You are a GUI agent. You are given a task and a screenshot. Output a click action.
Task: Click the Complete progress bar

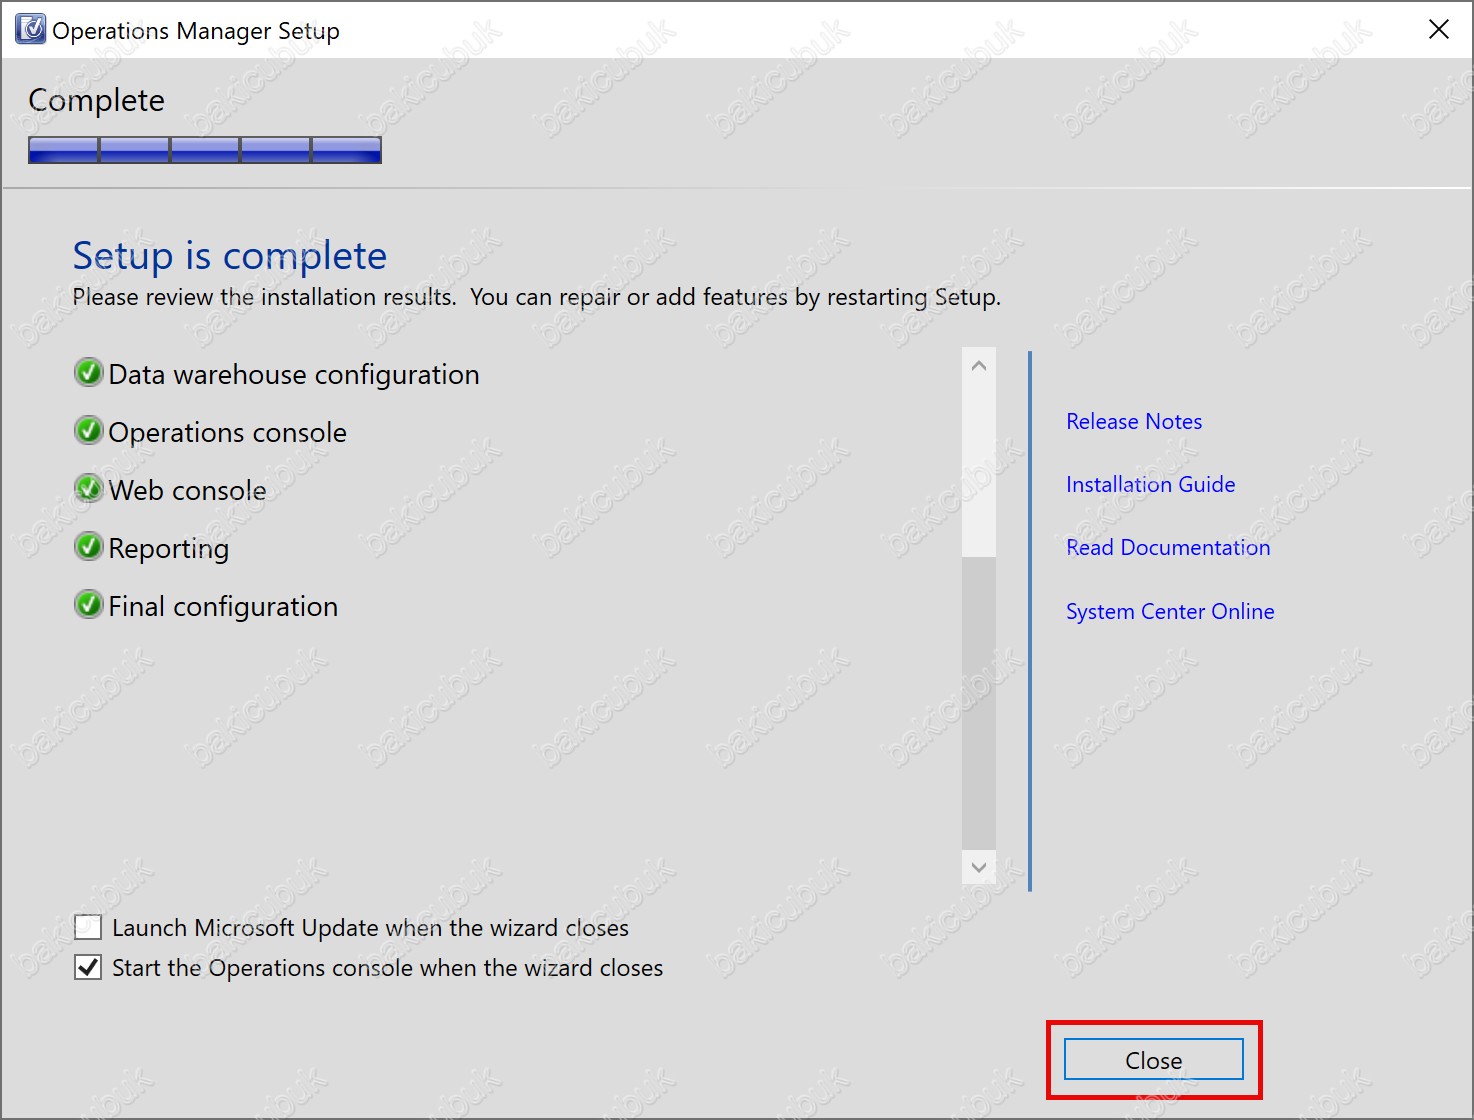[205, 150]
